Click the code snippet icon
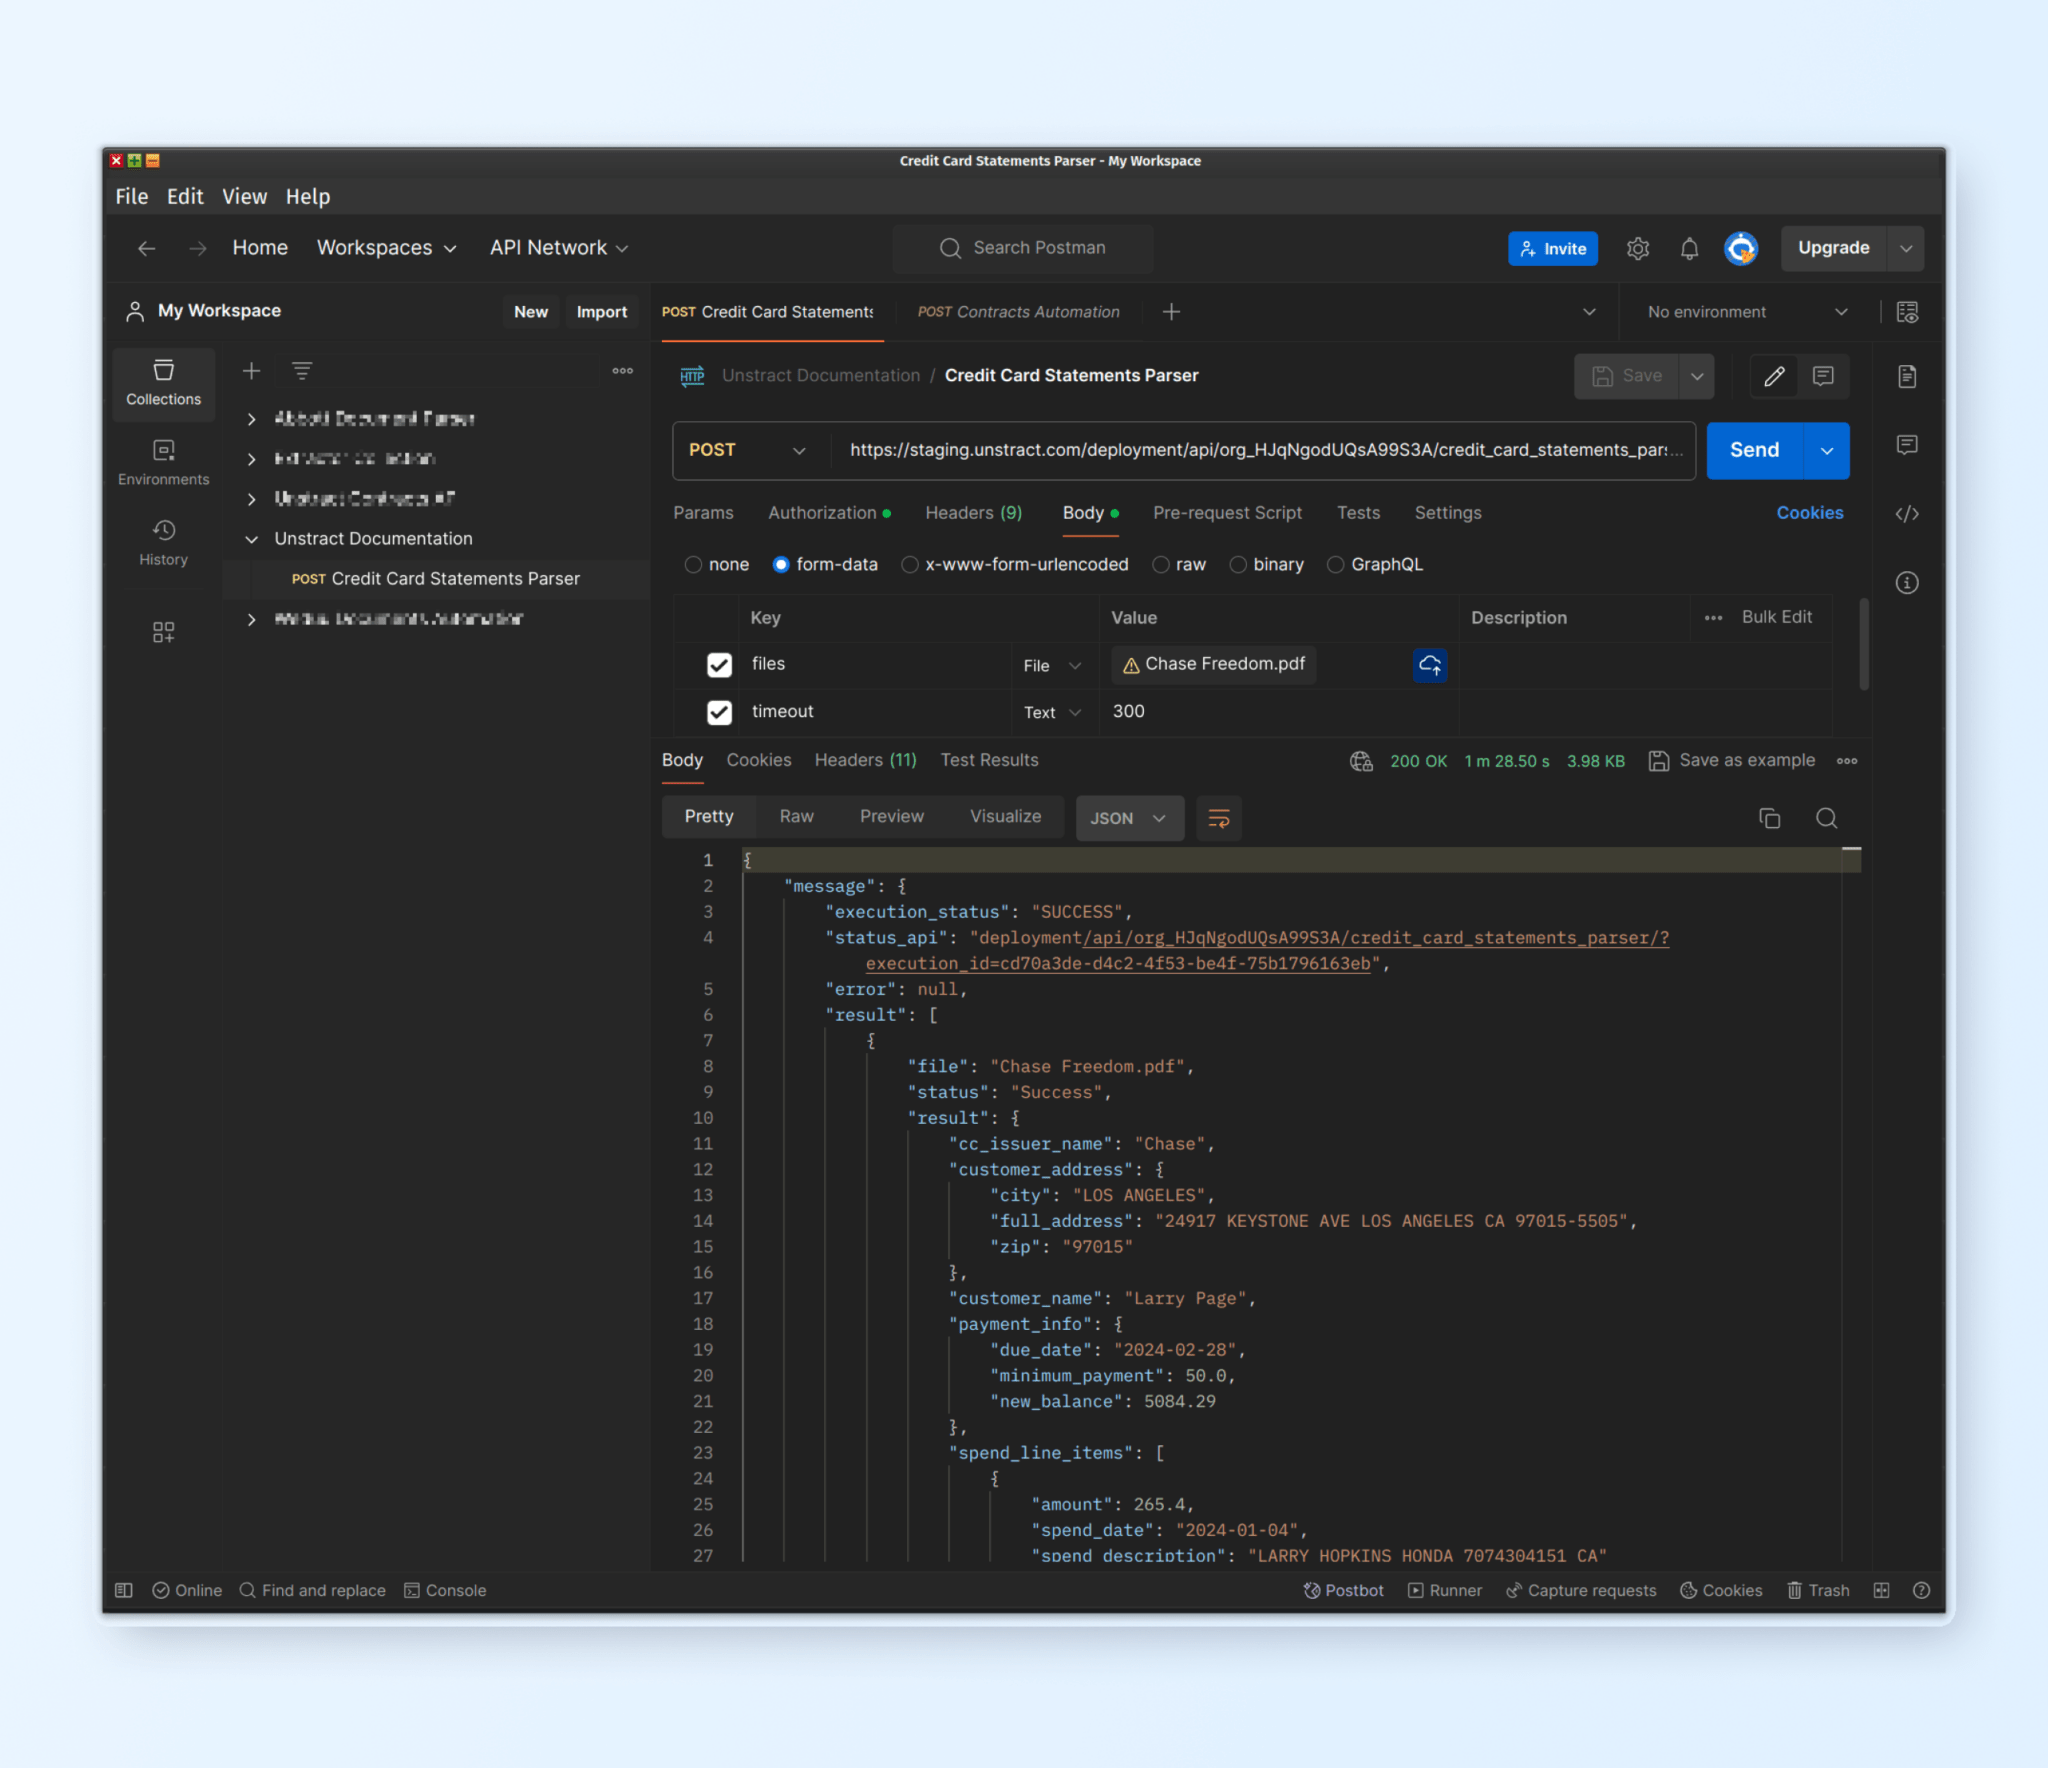Viewport: 2048px width, 1768px height. click(1906, 513)
